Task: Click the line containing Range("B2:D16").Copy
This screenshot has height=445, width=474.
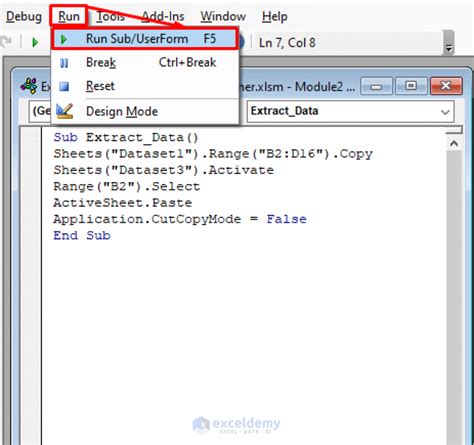Action: 213,154
